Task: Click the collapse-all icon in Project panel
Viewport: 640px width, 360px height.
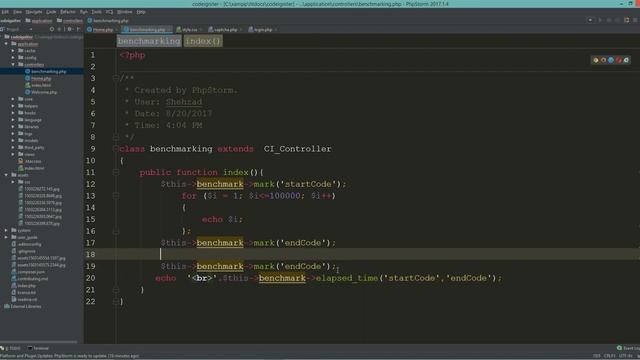Action: click(60, 29)
